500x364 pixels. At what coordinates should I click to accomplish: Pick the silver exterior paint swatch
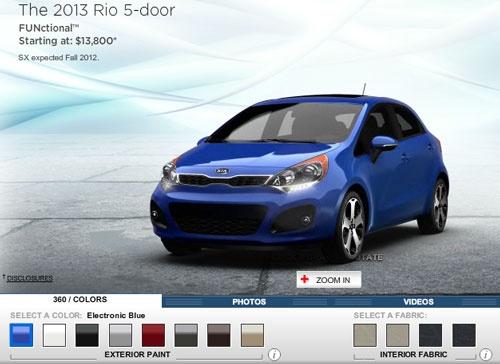(120, 335)
